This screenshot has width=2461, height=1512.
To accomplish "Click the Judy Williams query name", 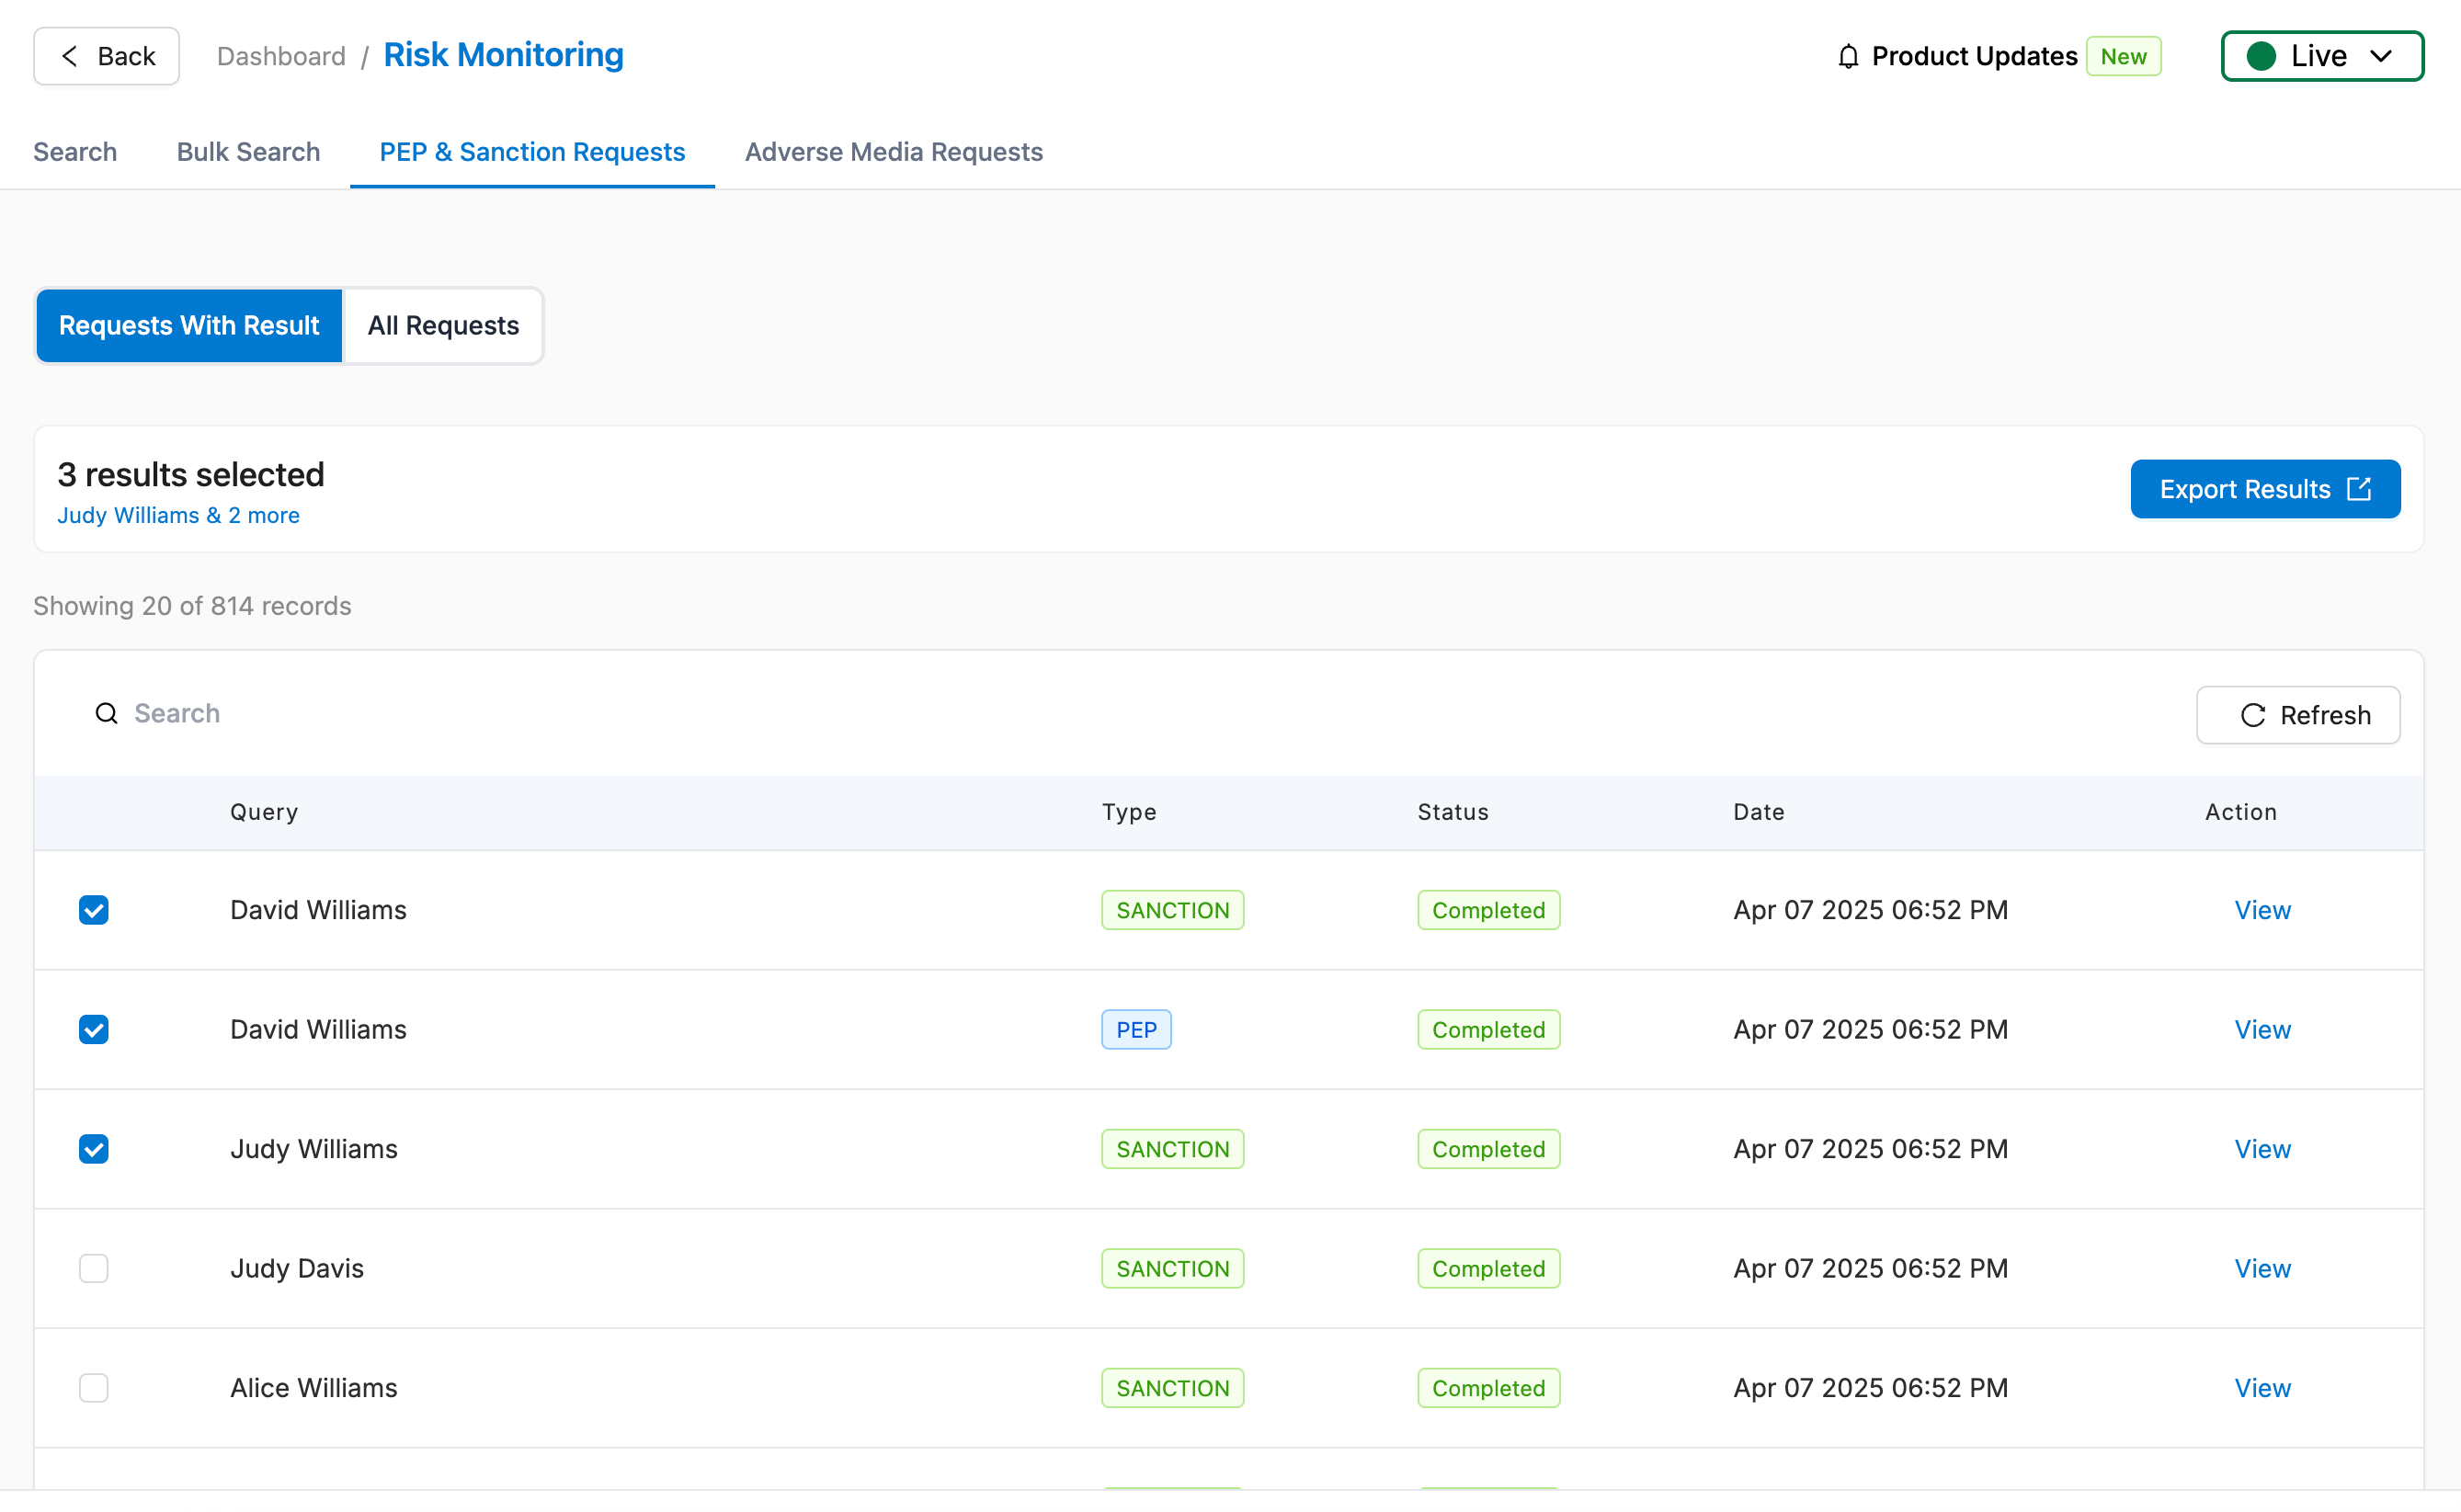I will [314, 1149].
